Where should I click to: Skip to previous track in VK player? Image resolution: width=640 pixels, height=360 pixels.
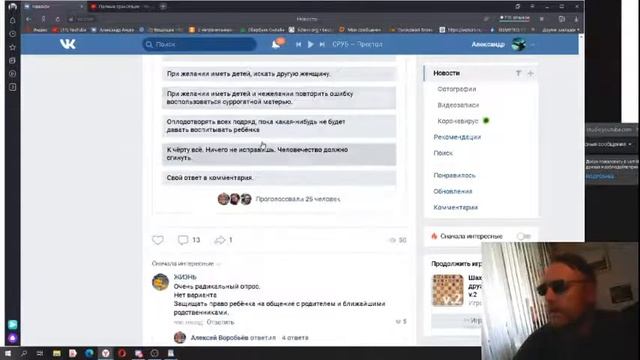pos(298,44)
